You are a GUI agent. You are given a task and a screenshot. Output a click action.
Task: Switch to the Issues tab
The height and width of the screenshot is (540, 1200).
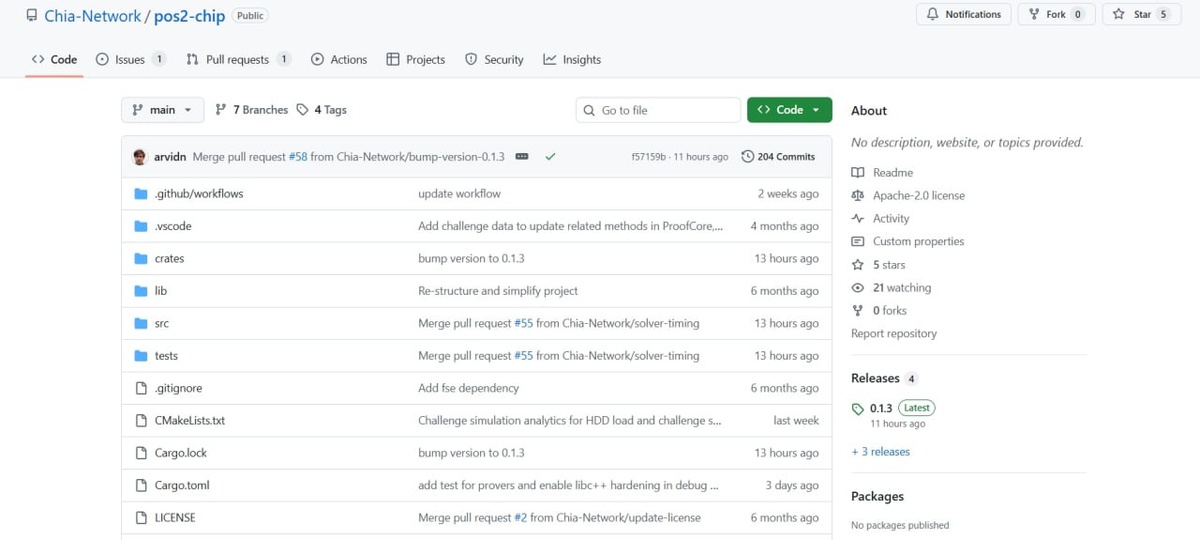130,59
